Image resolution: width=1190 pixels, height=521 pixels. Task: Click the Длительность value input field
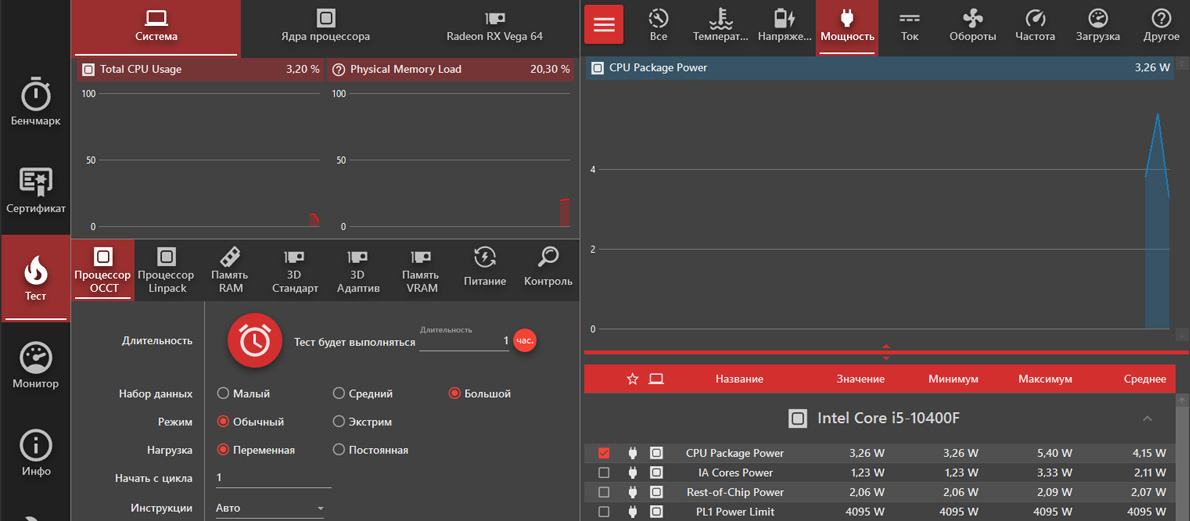pyautogui.click(x=464, y=342)
